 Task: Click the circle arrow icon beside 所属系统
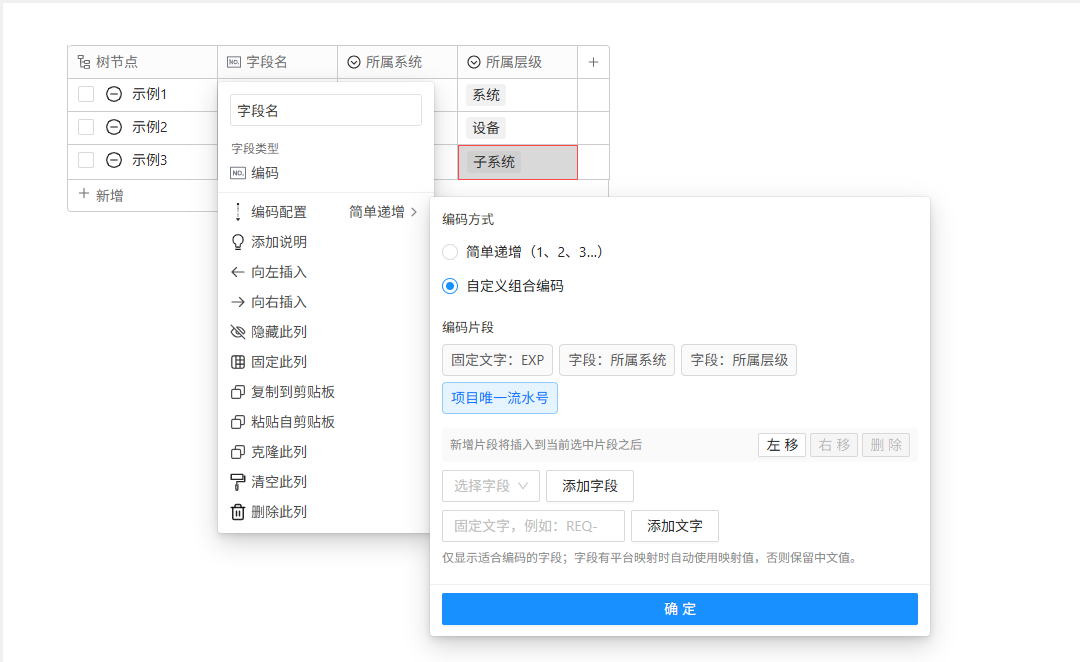tap(354, 62)
